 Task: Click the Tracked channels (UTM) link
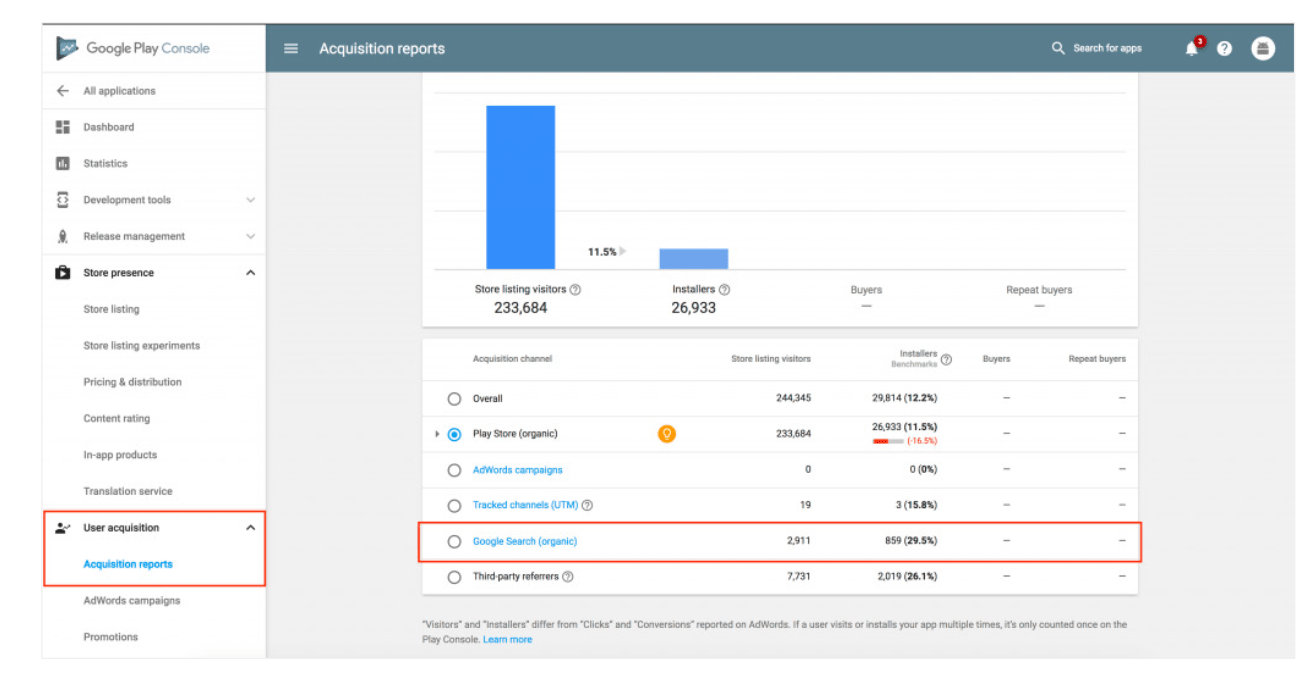coord(525,505)
